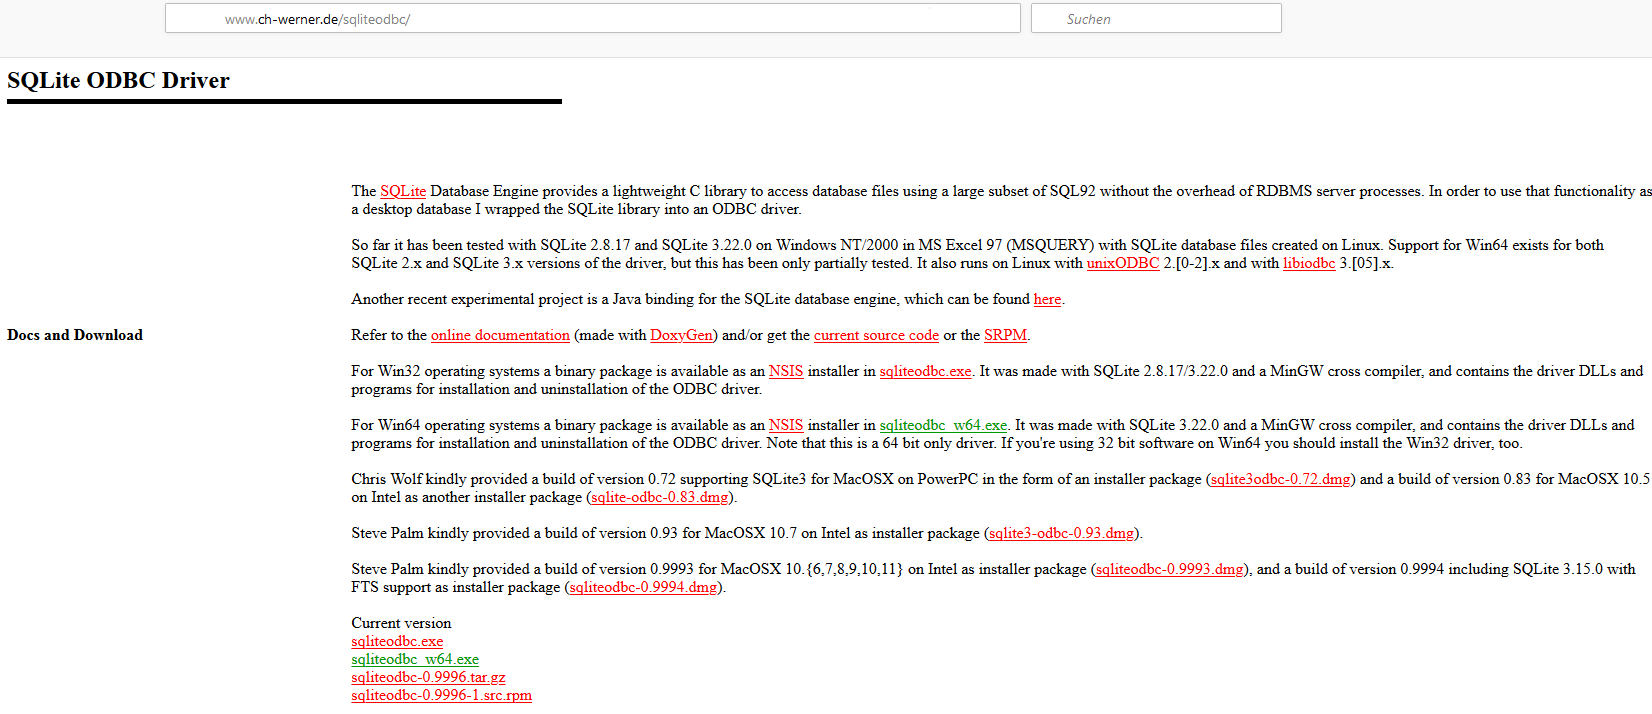Open the online documentation link

coord(500,335)
